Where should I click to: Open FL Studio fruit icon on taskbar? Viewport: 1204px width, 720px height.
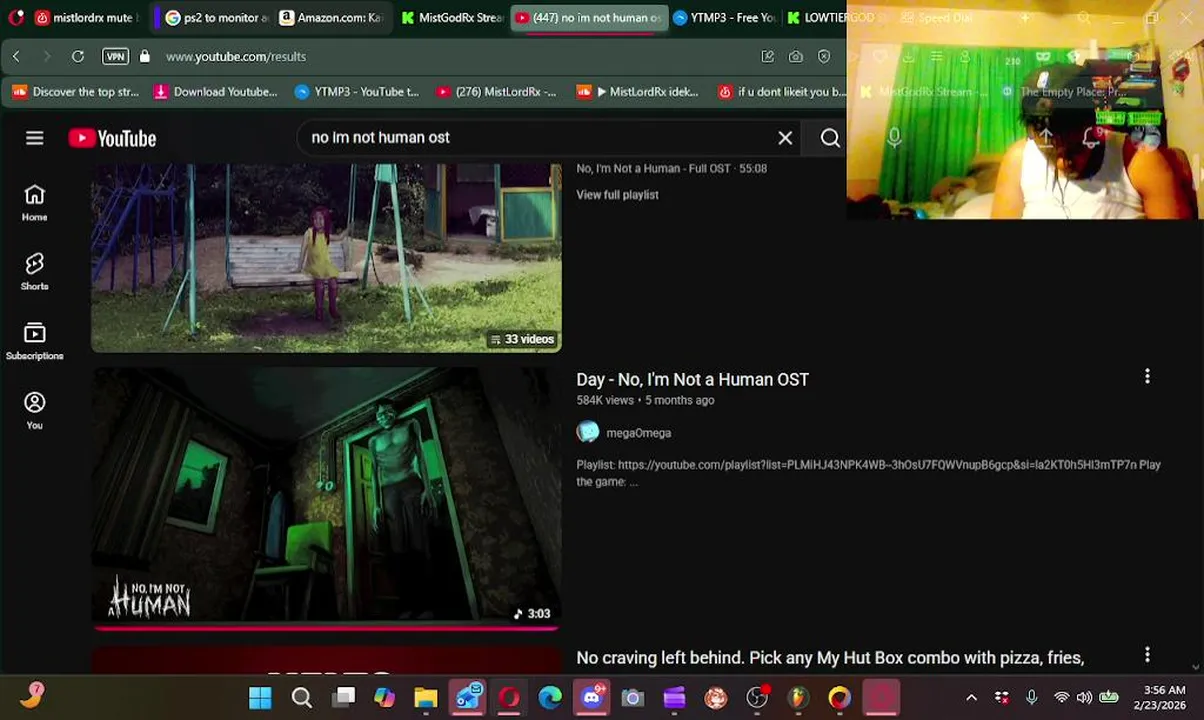(x=798, y=697)
